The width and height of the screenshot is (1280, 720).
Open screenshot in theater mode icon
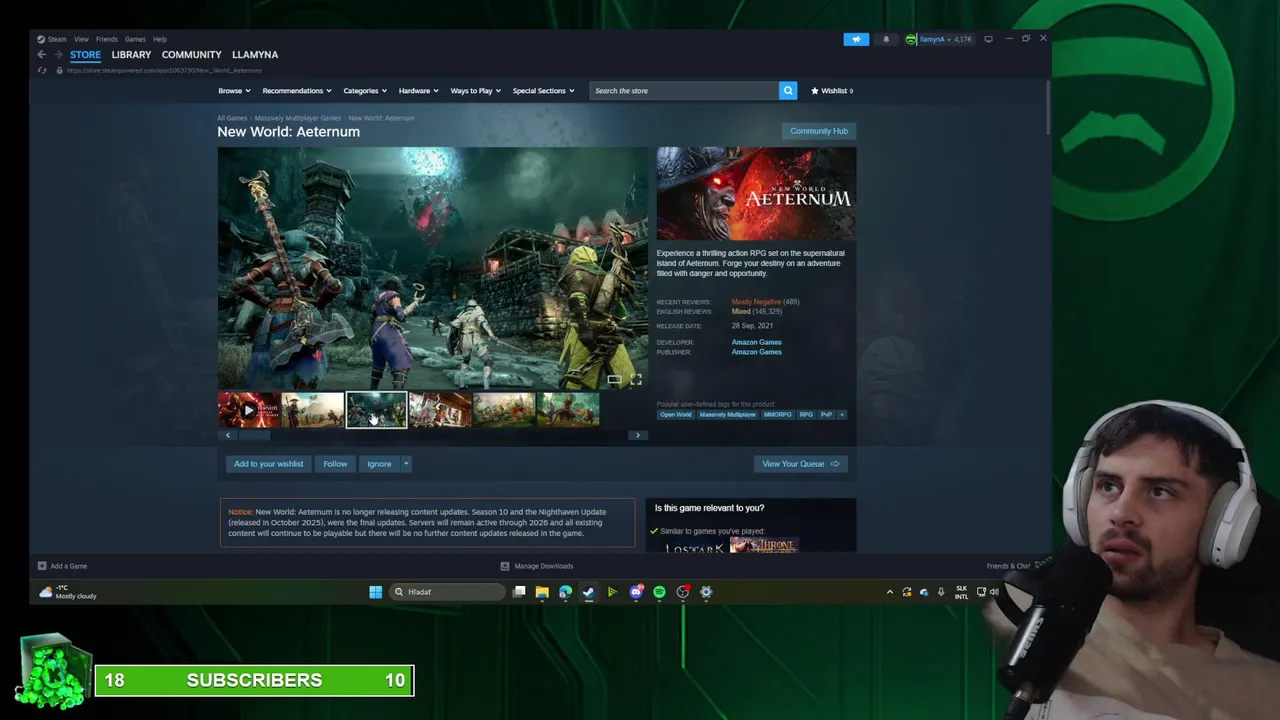(614, 380)
